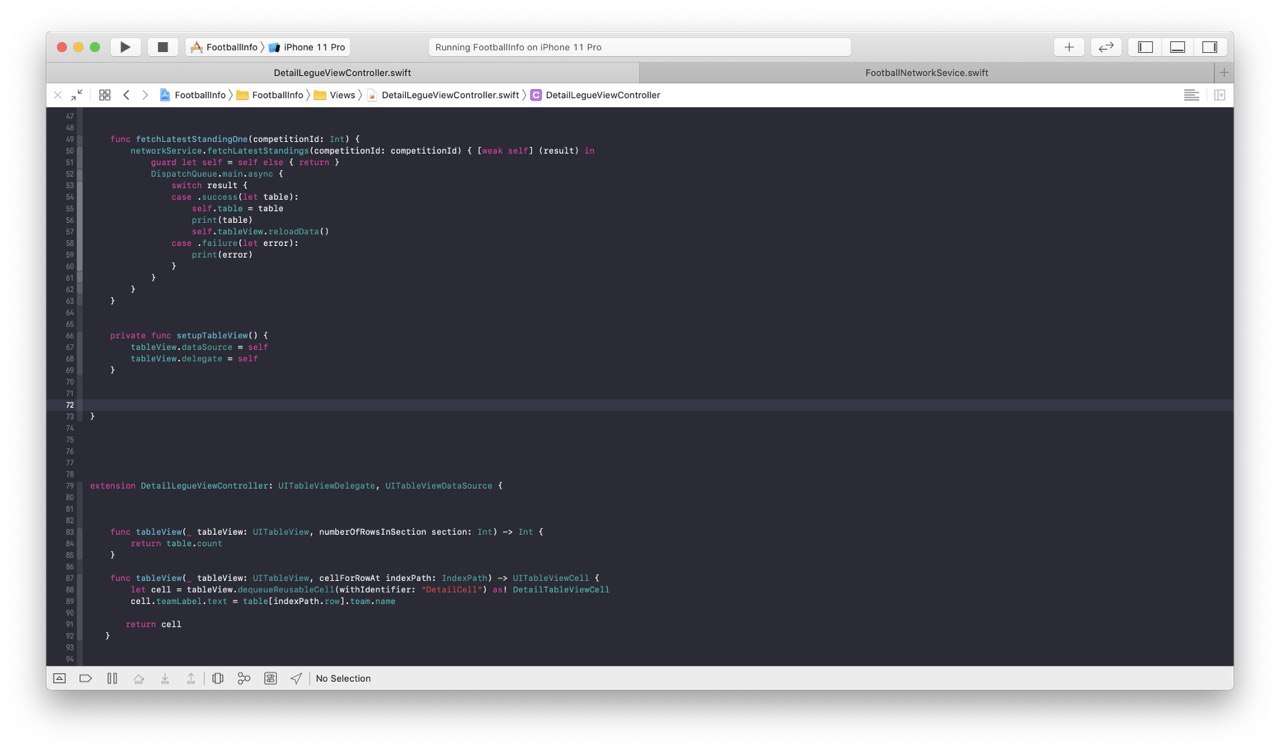Image resolution: width=1280 pixels, height=751 pixels.
Task: Switch to the FootballNetworkSevice.swift tab
Action: [x=927, y=73]
